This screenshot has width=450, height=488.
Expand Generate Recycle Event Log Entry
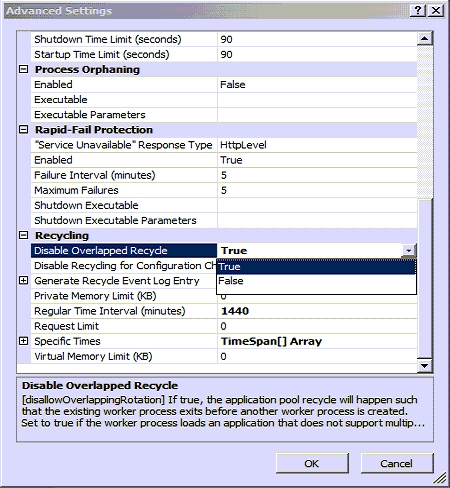(23, 281)
